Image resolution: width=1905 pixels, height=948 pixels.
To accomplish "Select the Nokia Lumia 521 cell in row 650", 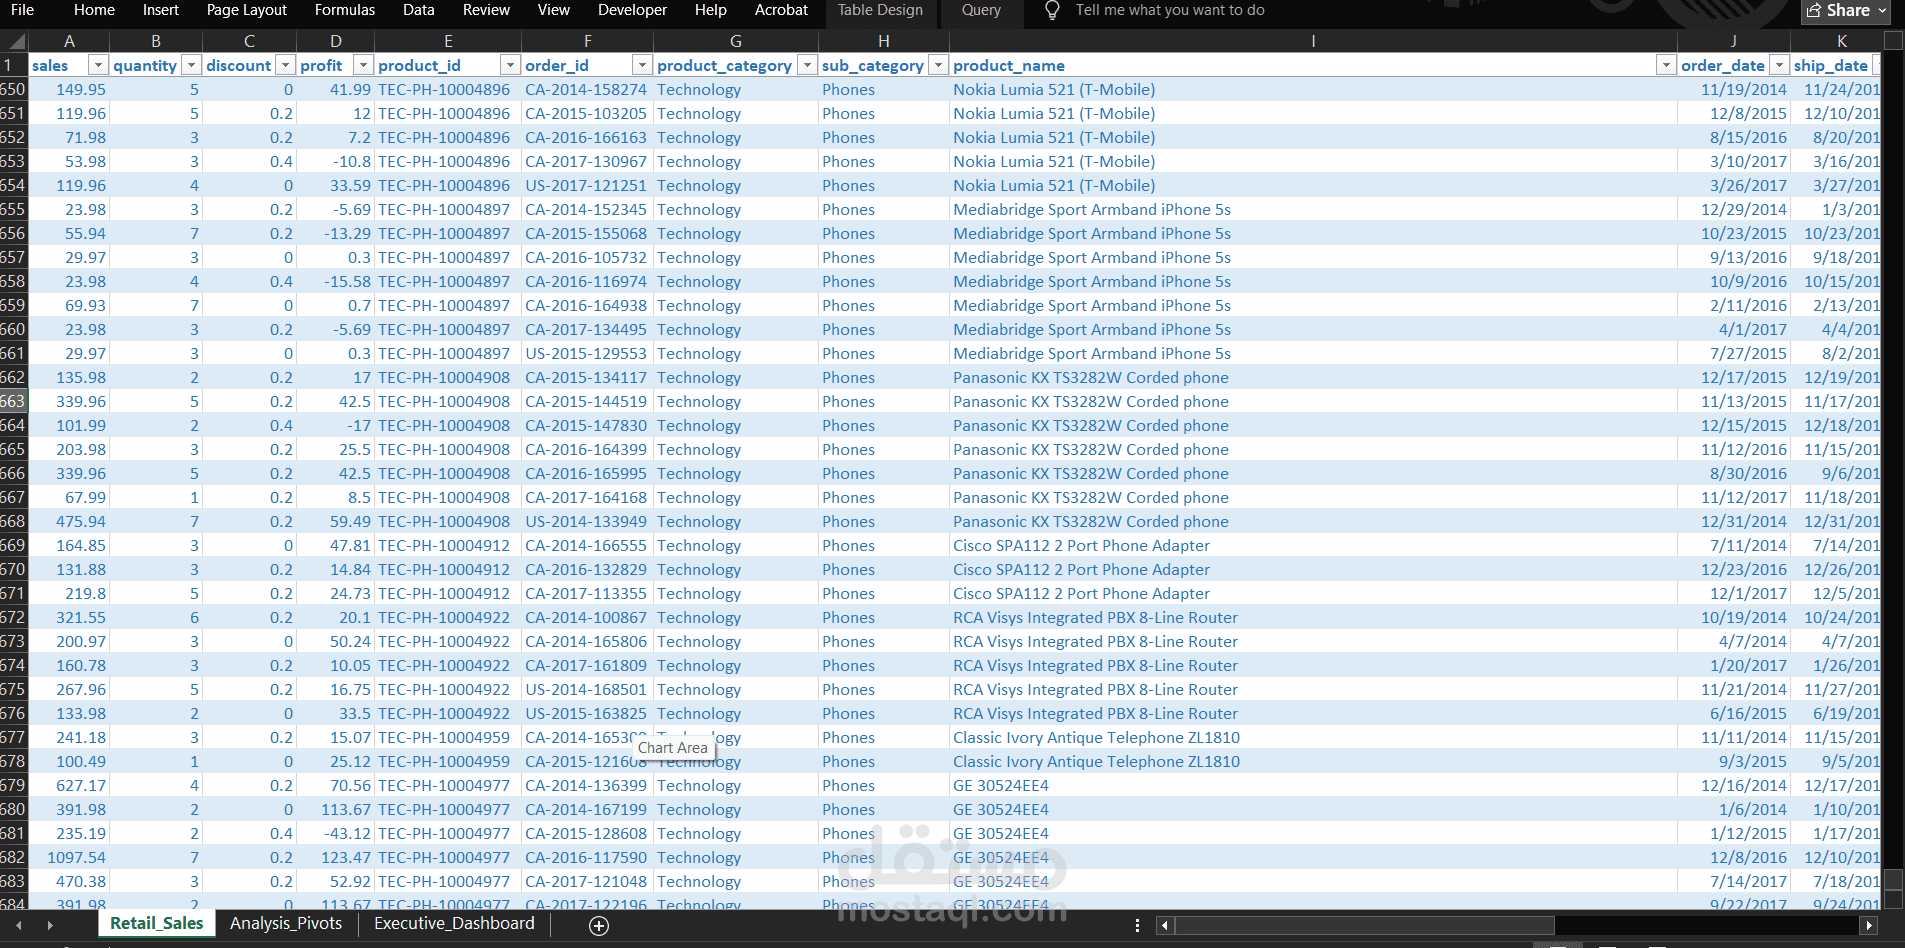I will pyautogui.click(x=1313, y=89).
